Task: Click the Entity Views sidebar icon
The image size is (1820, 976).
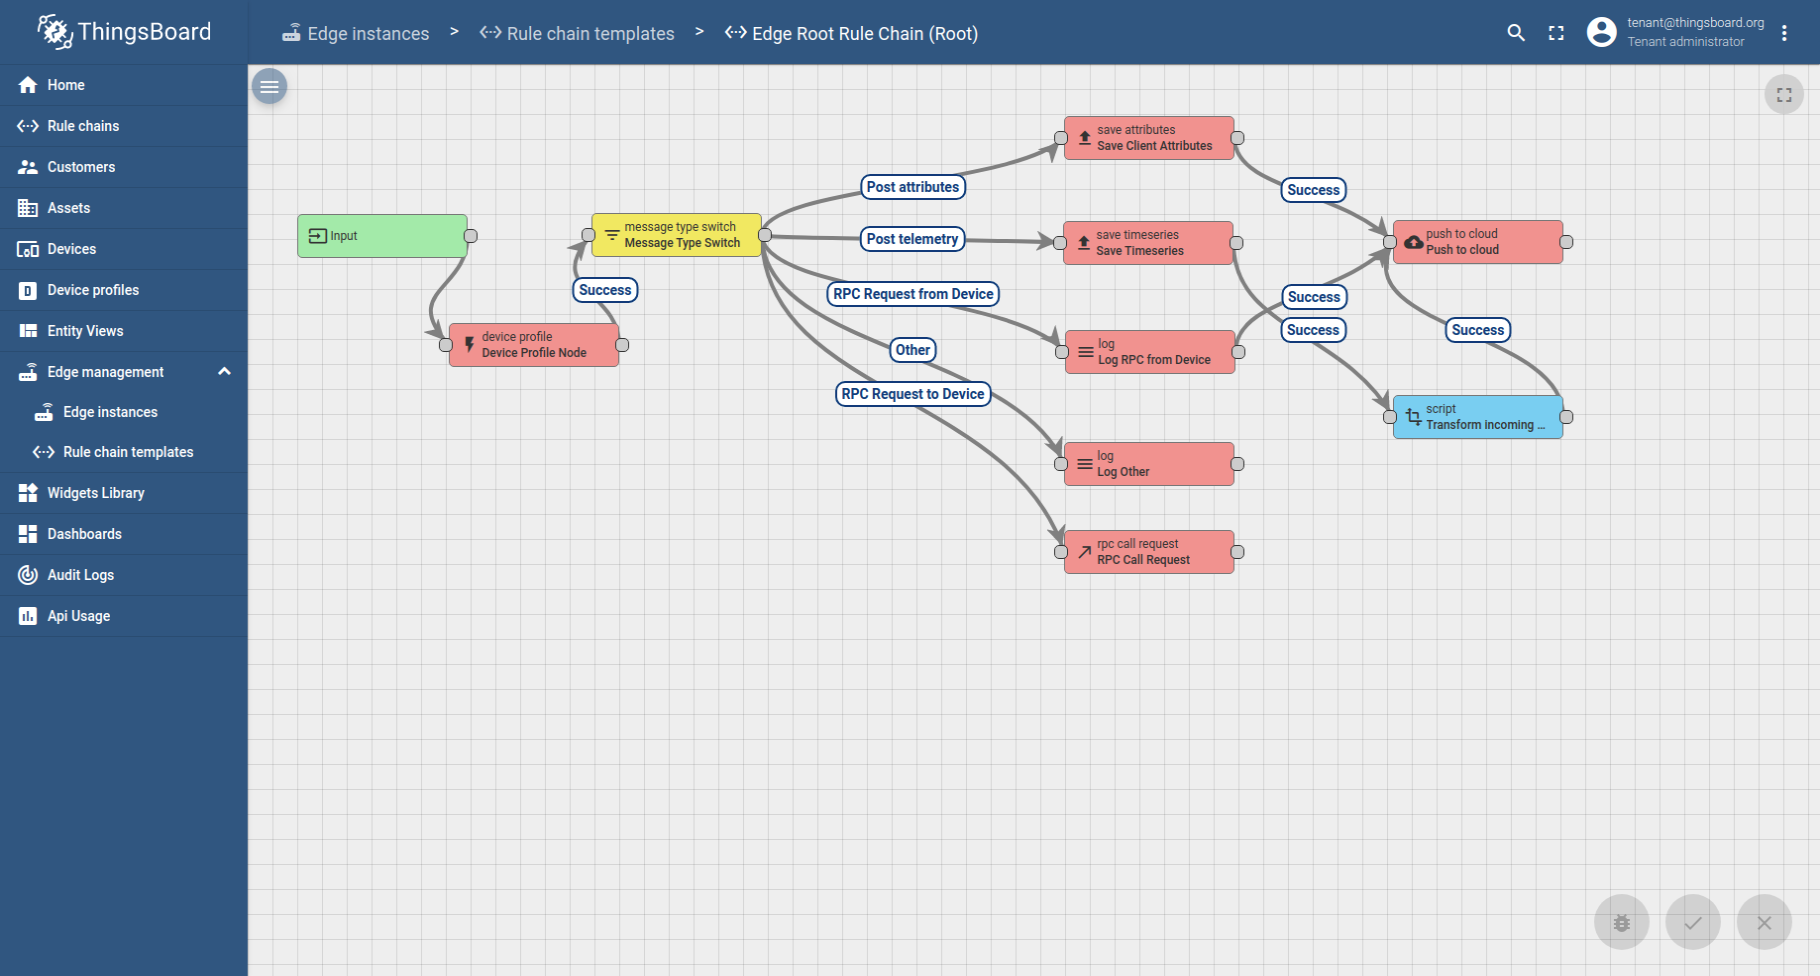Action: [x=28, y=331]
